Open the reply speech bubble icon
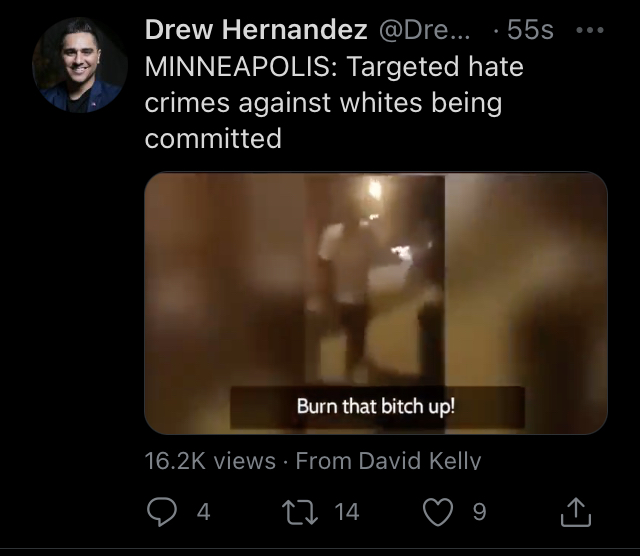This screenshot has width=640, height=556. [x=162, y=512]
